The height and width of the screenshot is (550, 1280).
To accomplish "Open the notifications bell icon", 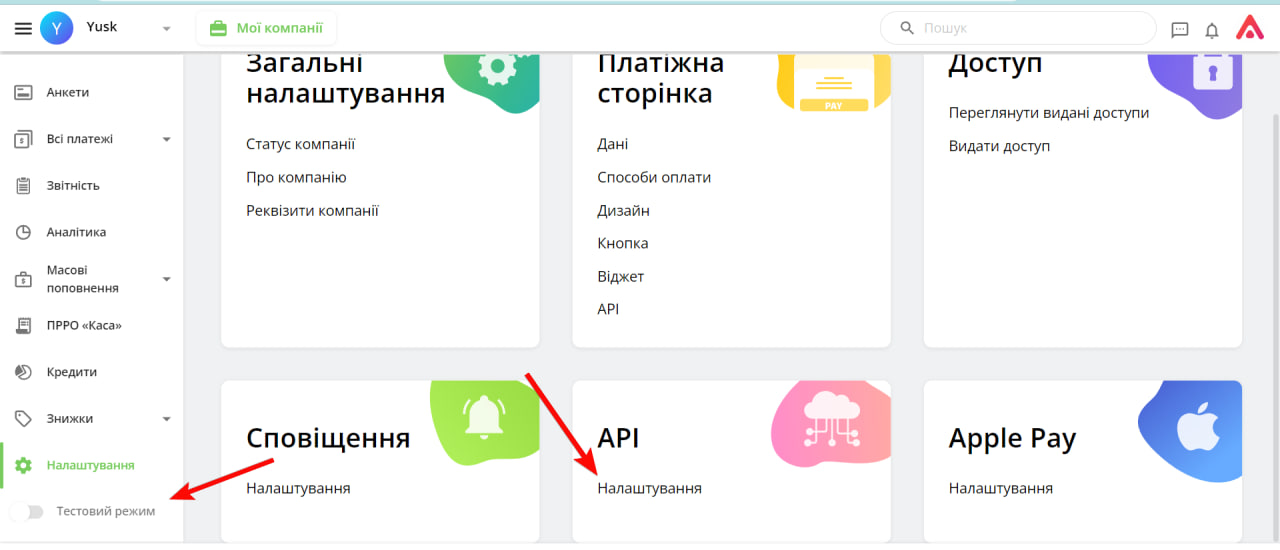I will coord(1212,30).
